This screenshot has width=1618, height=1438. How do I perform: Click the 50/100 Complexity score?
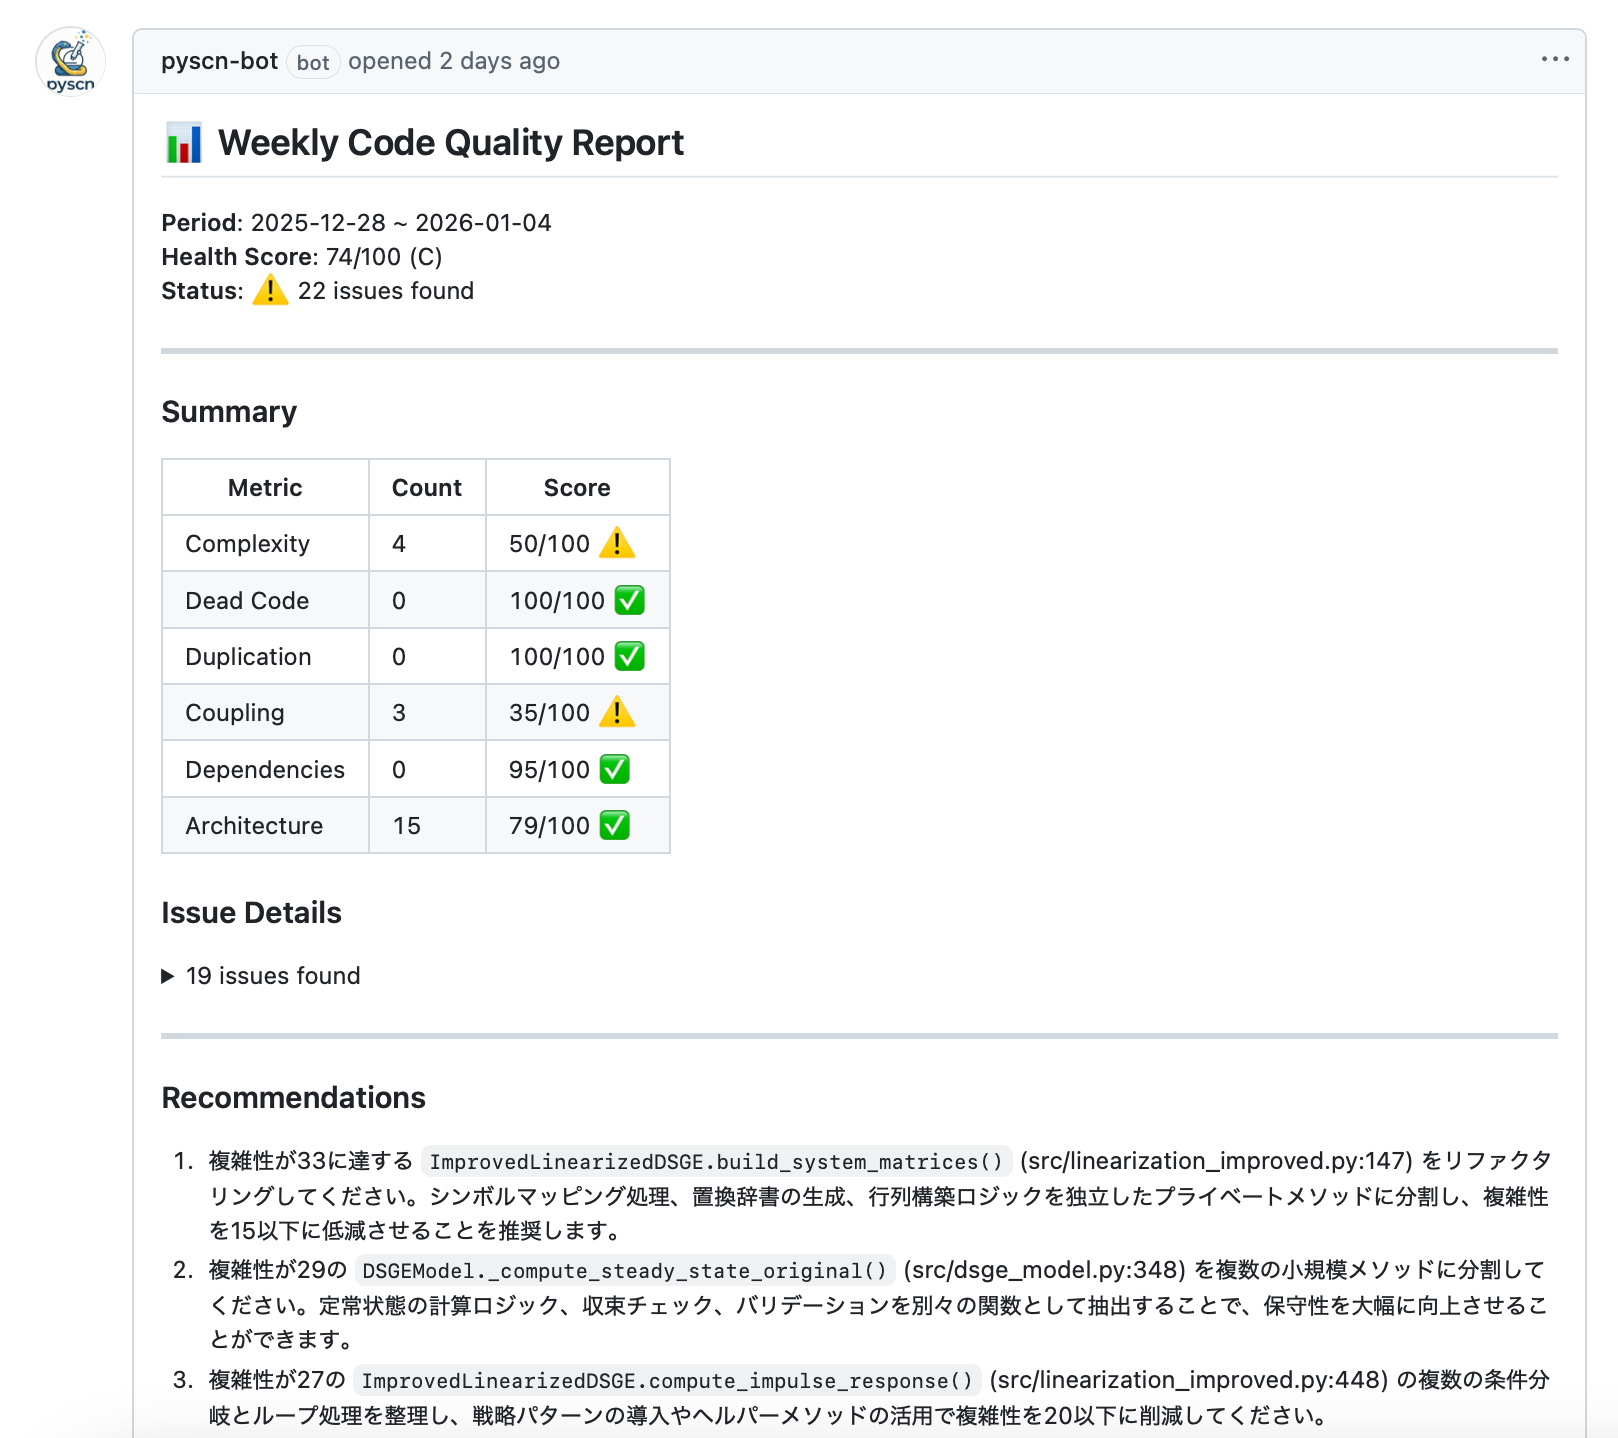pyautogui.click(x=550, y=543)
